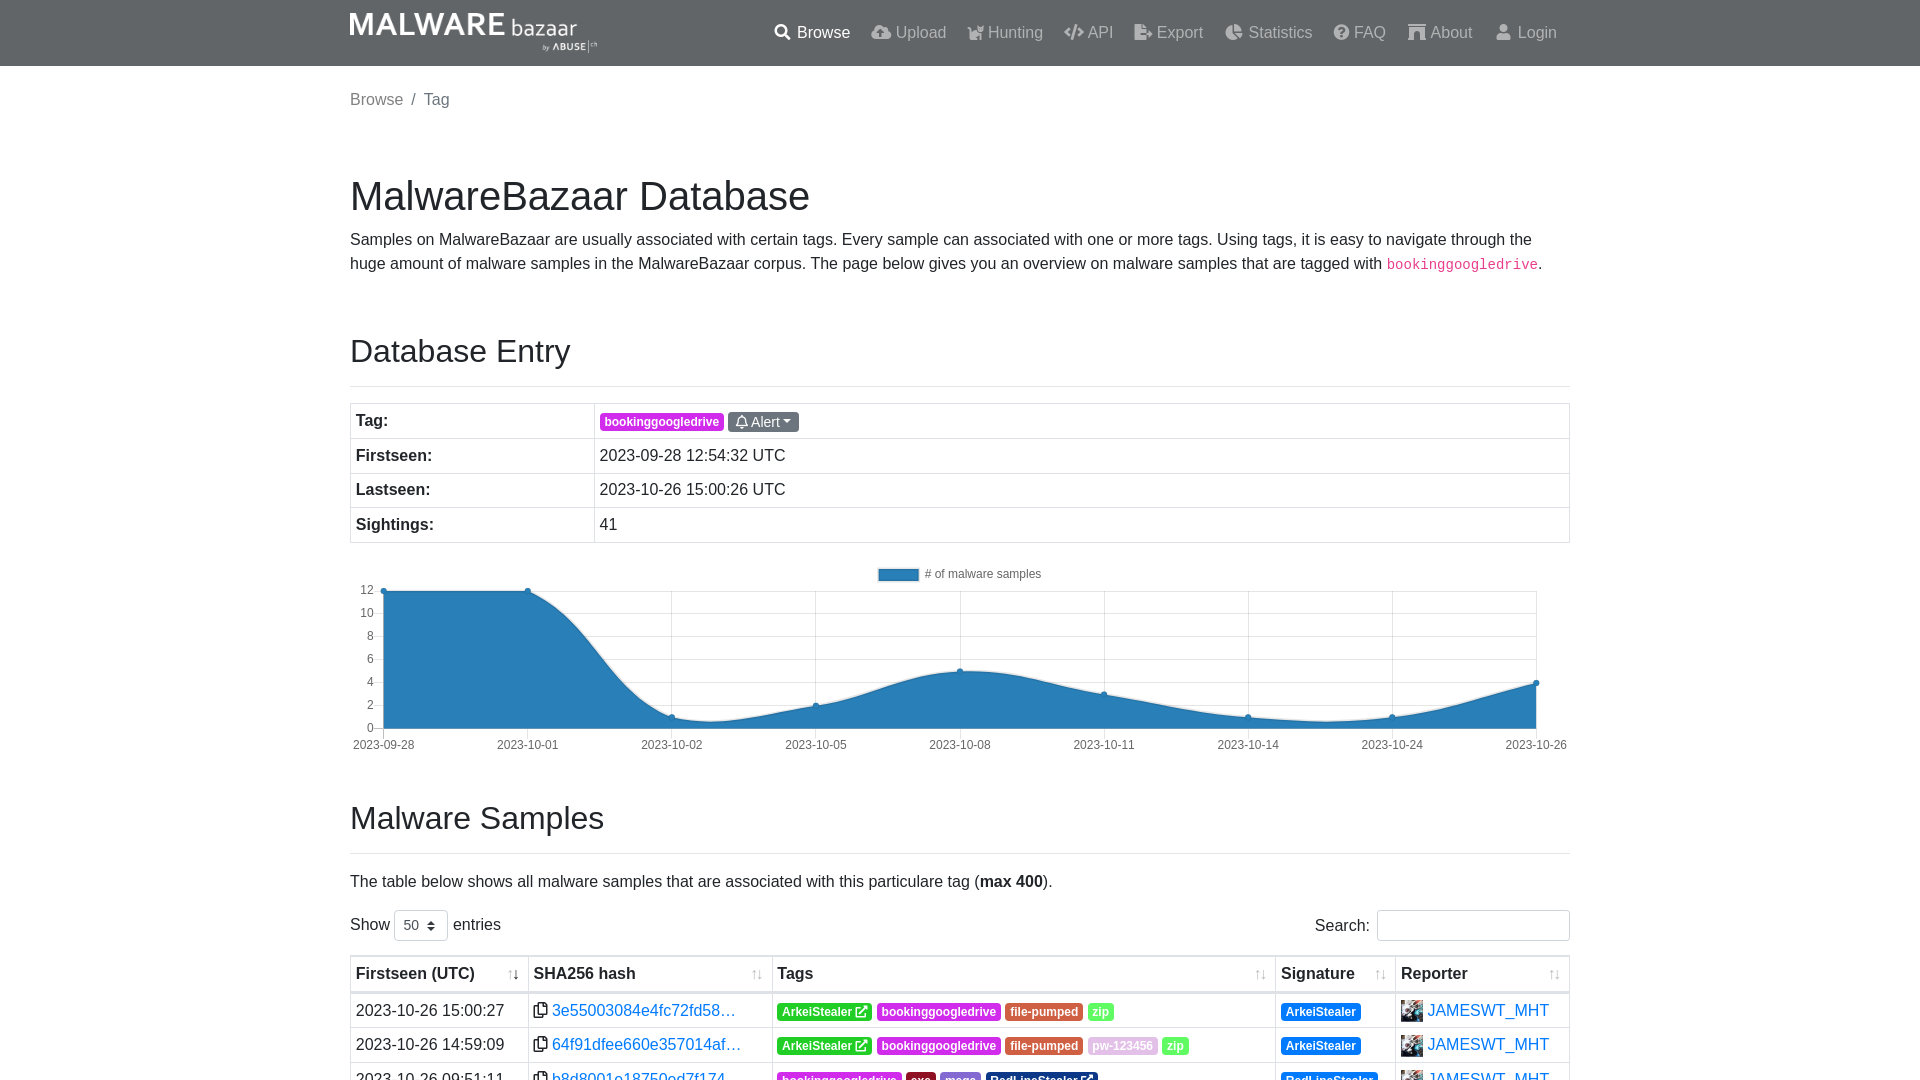Click bookinggoogledrive tag in 14:59:09 row

click(x=938, y=1046)
